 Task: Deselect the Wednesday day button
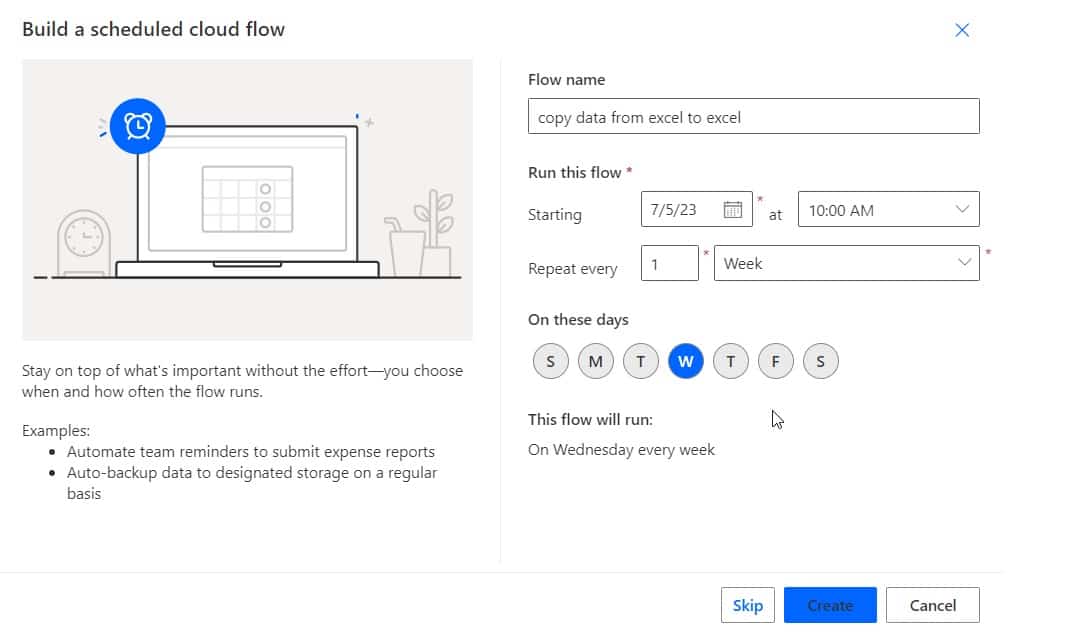coord(685,361)
